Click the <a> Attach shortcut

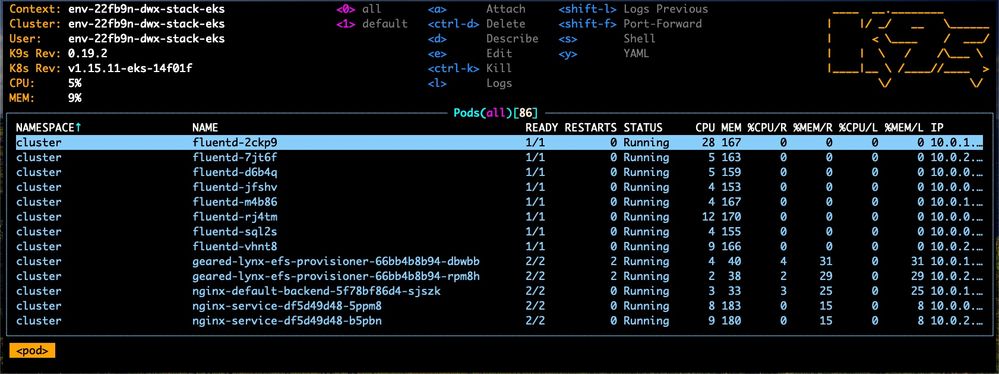point(477,9)
